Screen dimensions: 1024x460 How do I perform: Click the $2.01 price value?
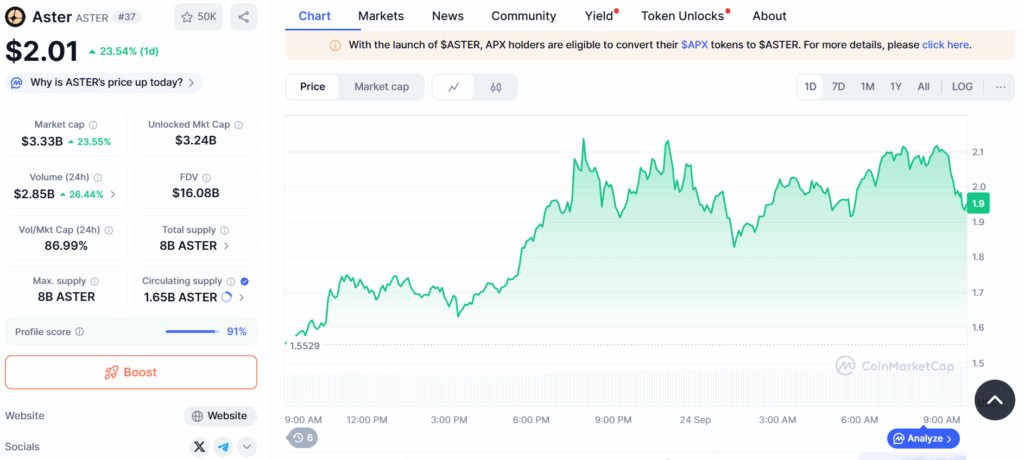pyautogui.click(x=42, y=52)
